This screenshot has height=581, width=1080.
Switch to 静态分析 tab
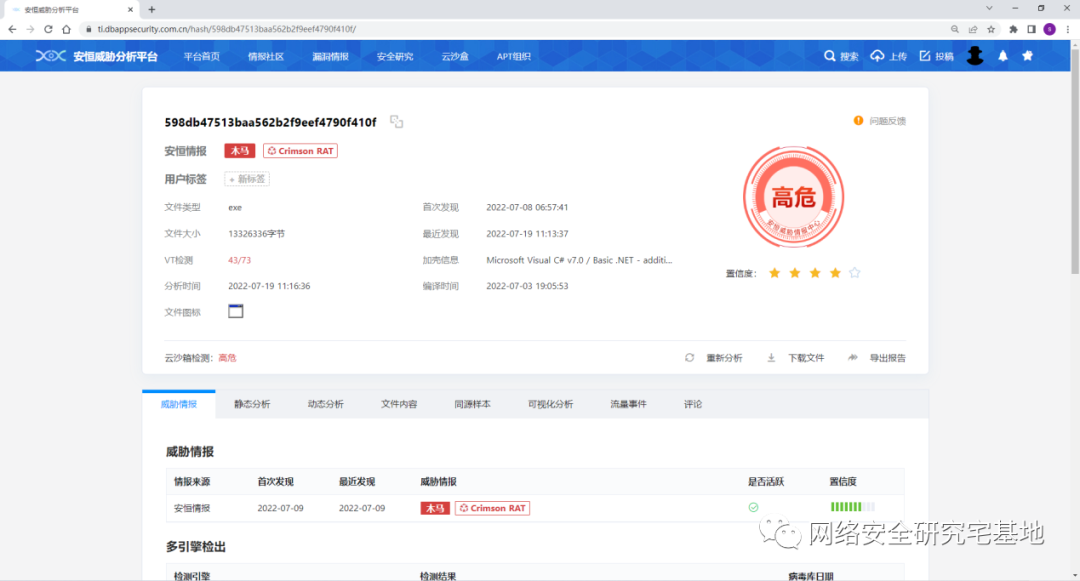[252, 404]
